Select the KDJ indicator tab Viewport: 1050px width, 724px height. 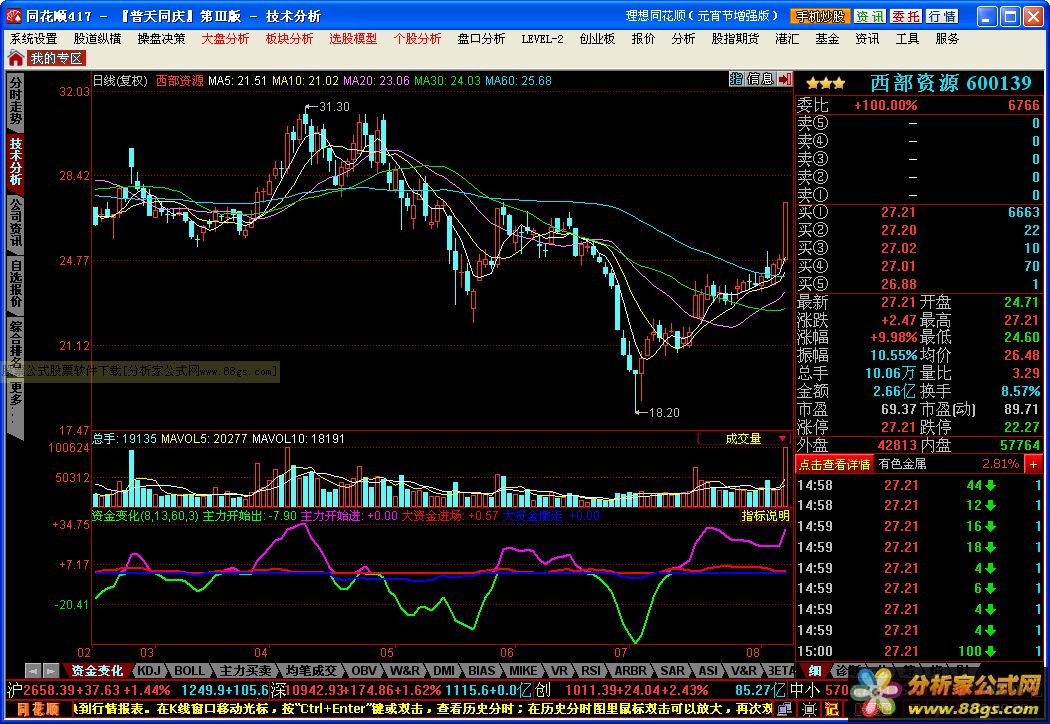click(149, 670)
